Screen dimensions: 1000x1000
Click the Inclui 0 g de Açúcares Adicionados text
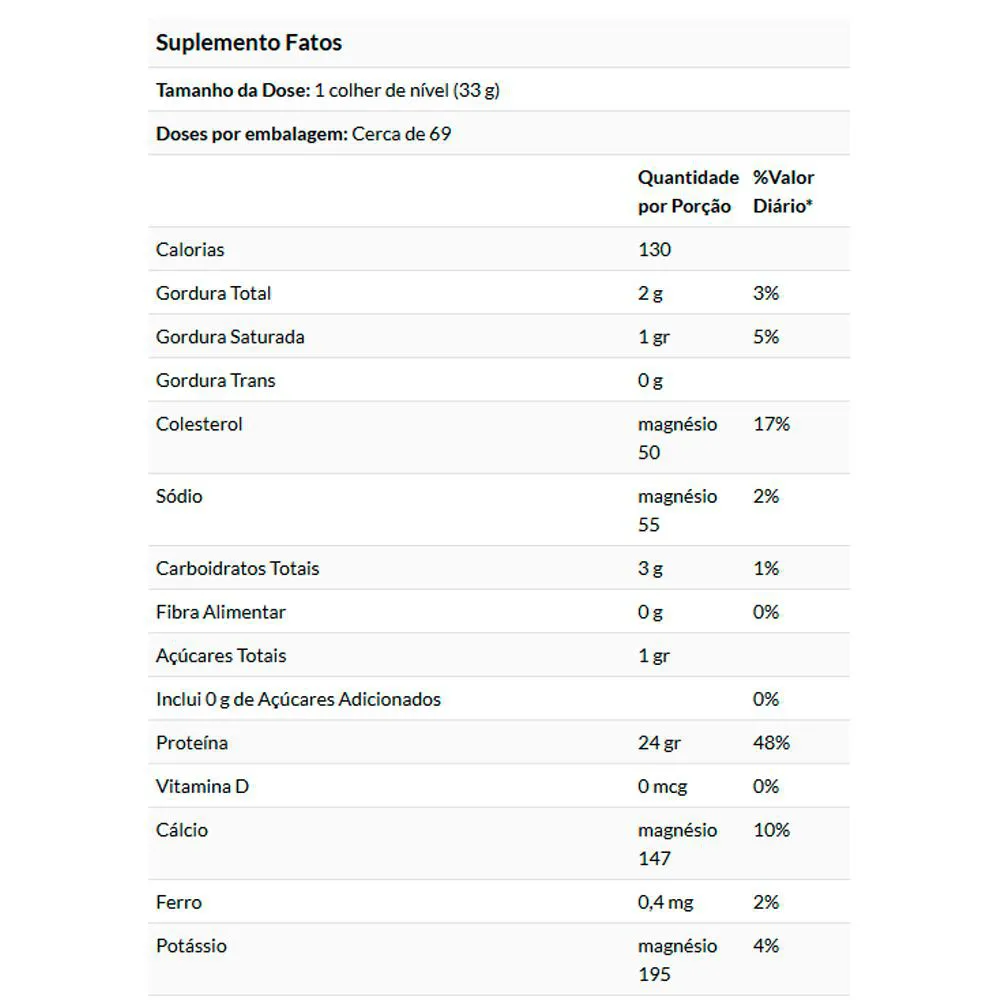click(298, 699)
